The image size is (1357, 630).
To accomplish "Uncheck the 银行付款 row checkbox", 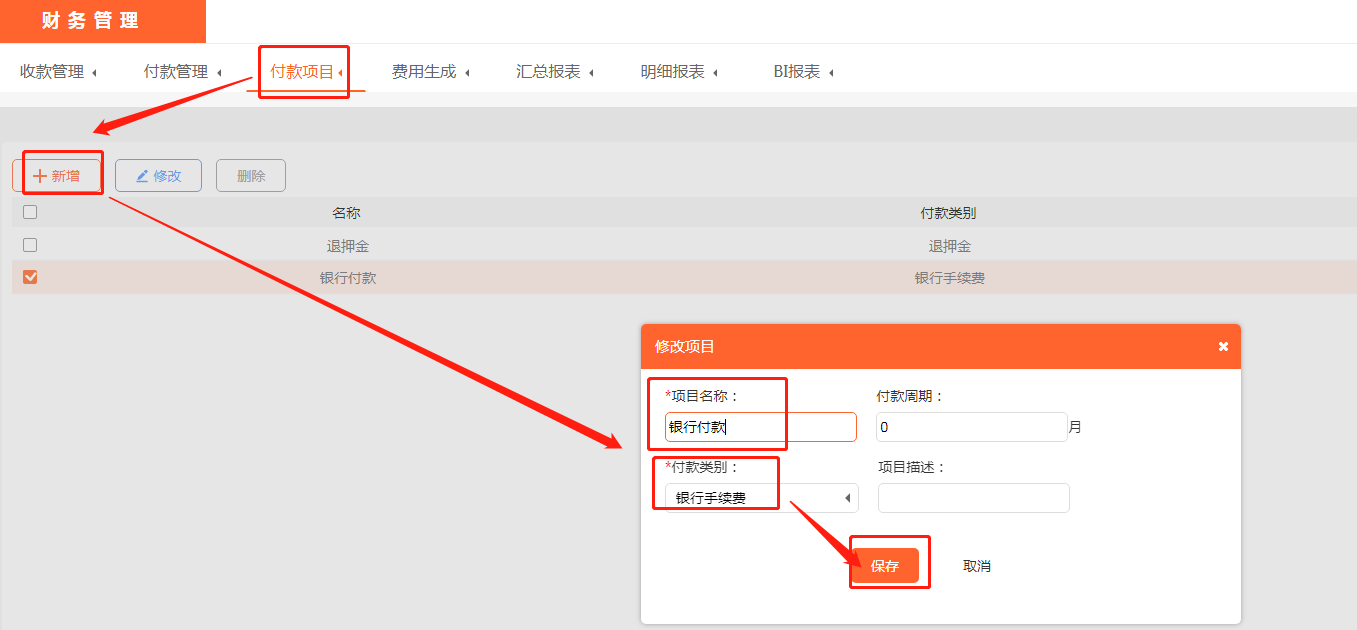I will (x=30, y=277).
